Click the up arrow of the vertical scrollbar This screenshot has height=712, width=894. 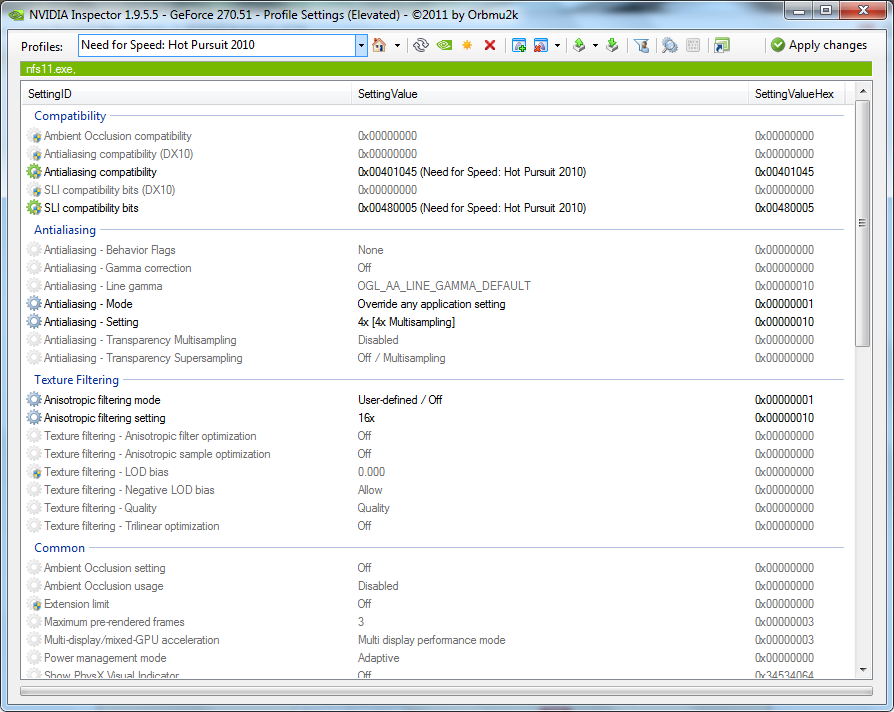click(863, 91)
